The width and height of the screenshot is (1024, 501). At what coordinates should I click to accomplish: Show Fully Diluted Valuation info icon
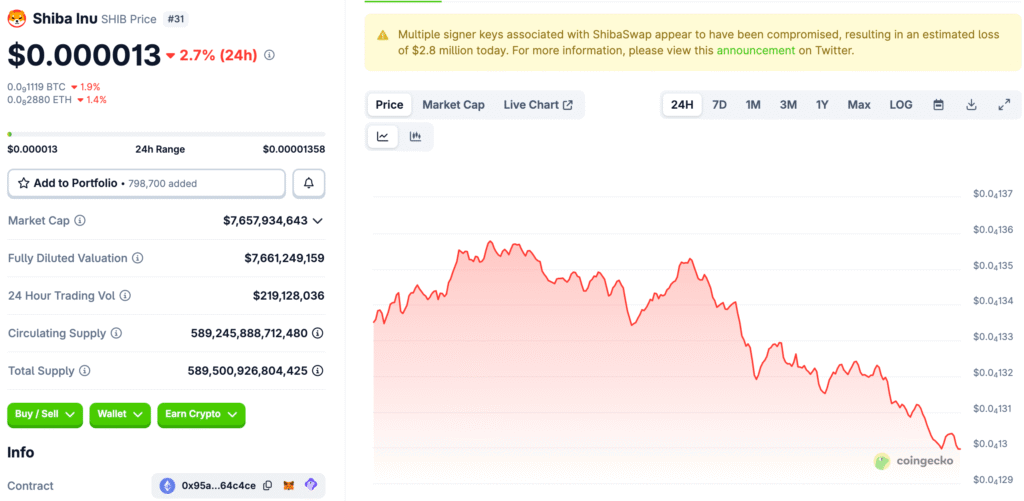[138, 258]
